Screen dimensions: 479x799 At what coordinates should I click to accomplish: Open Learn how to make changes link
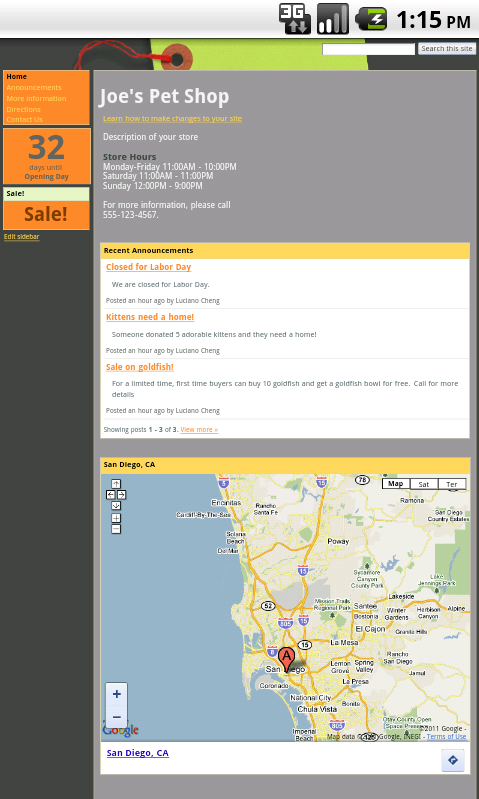point(172,118)
